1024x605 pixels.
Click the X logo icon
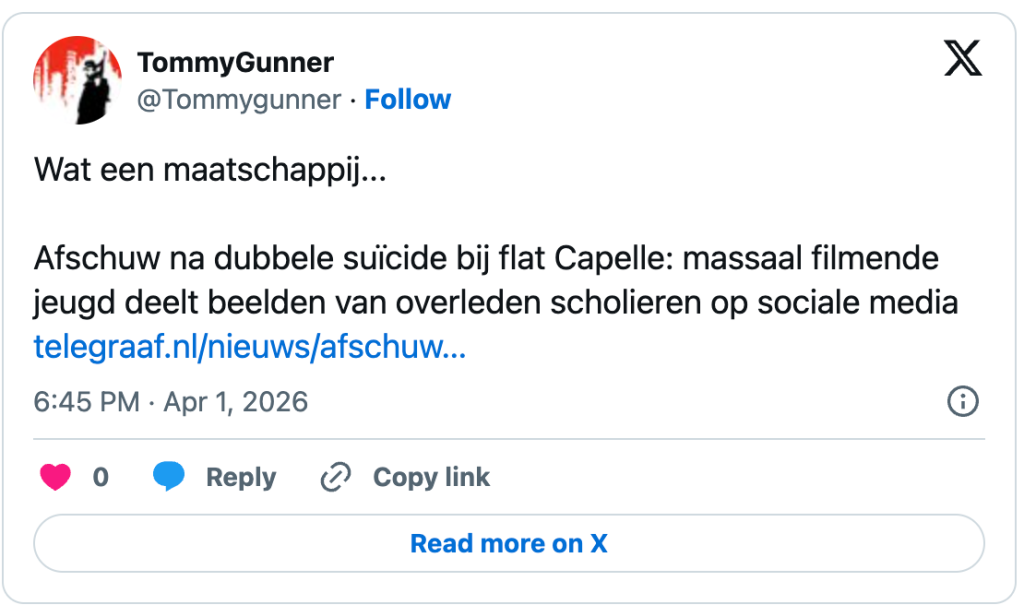coord(963,62)
